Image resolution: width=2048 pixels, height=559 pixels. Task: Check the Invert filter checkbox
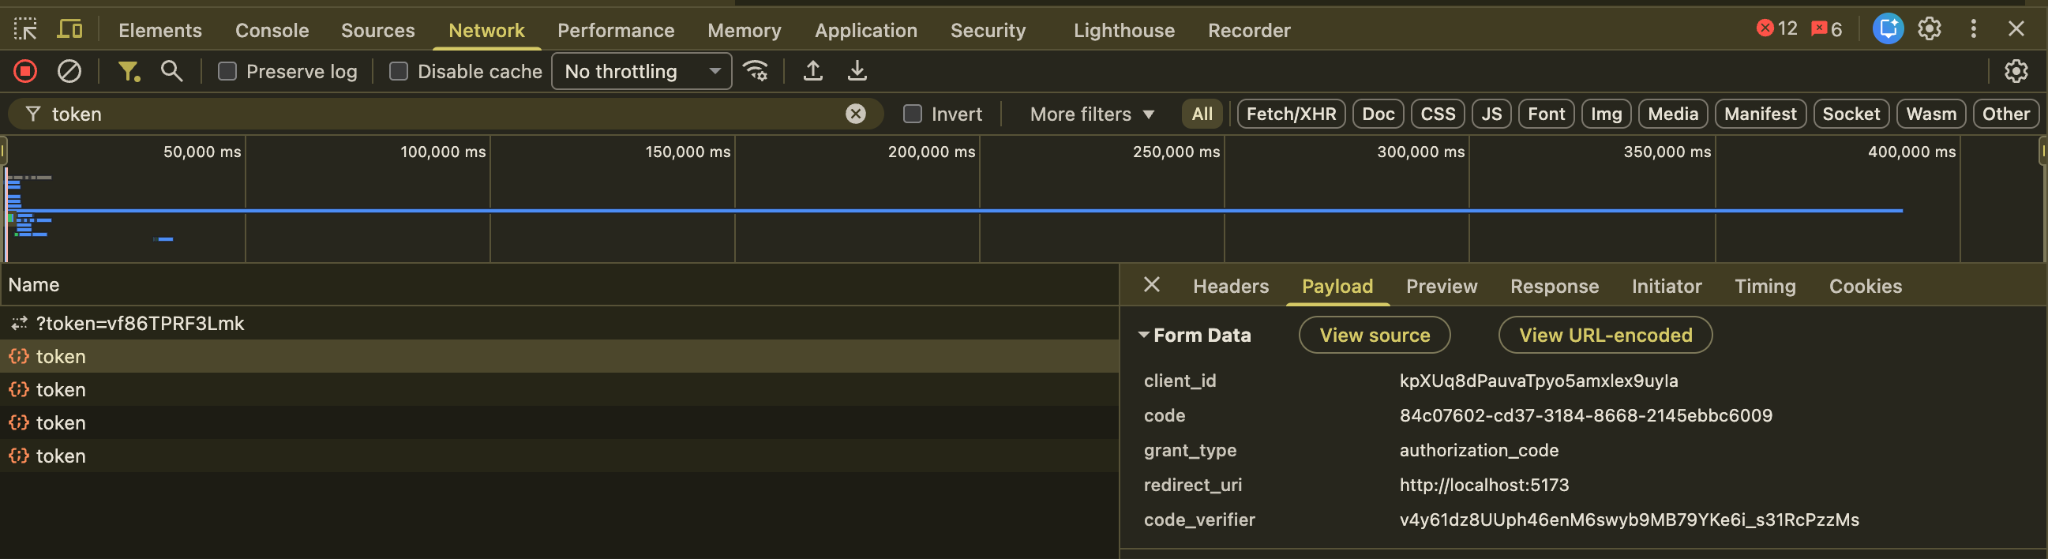pos(912,114)
